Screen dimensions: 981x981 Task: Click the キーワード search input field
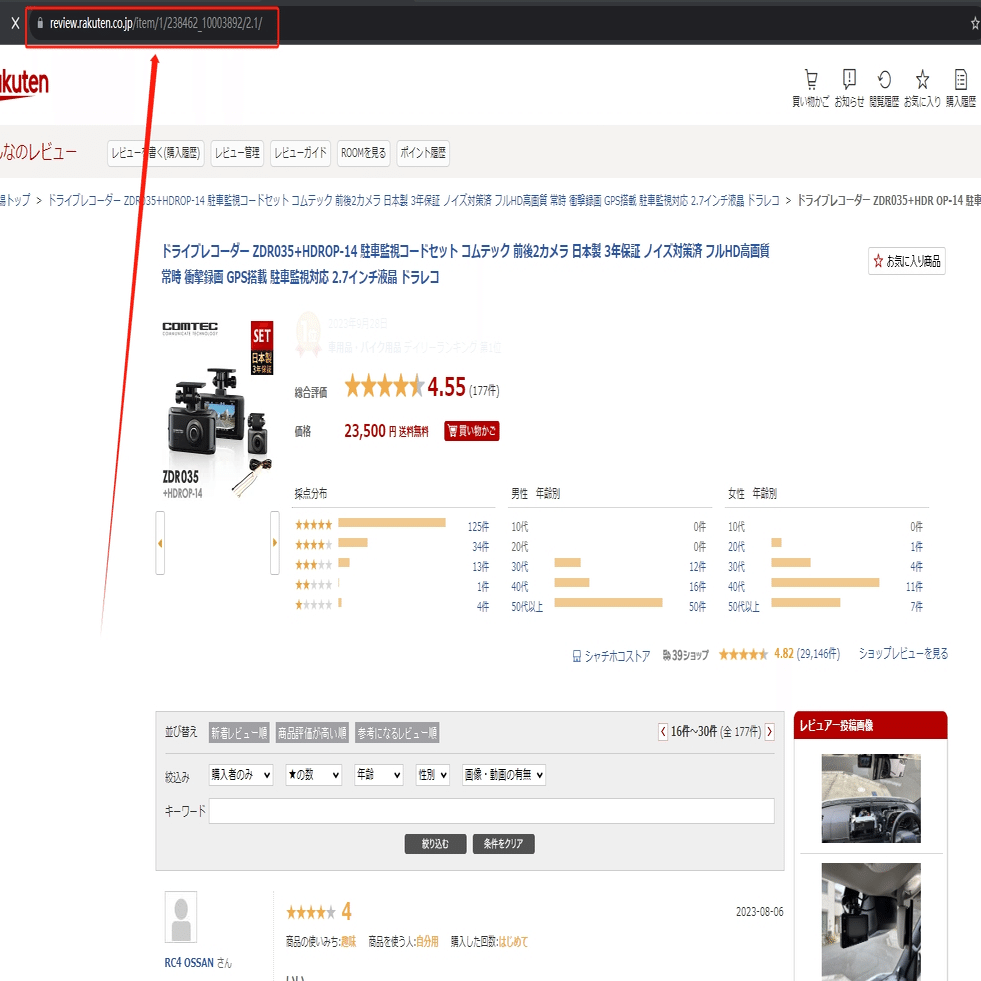tap(491, 811)
